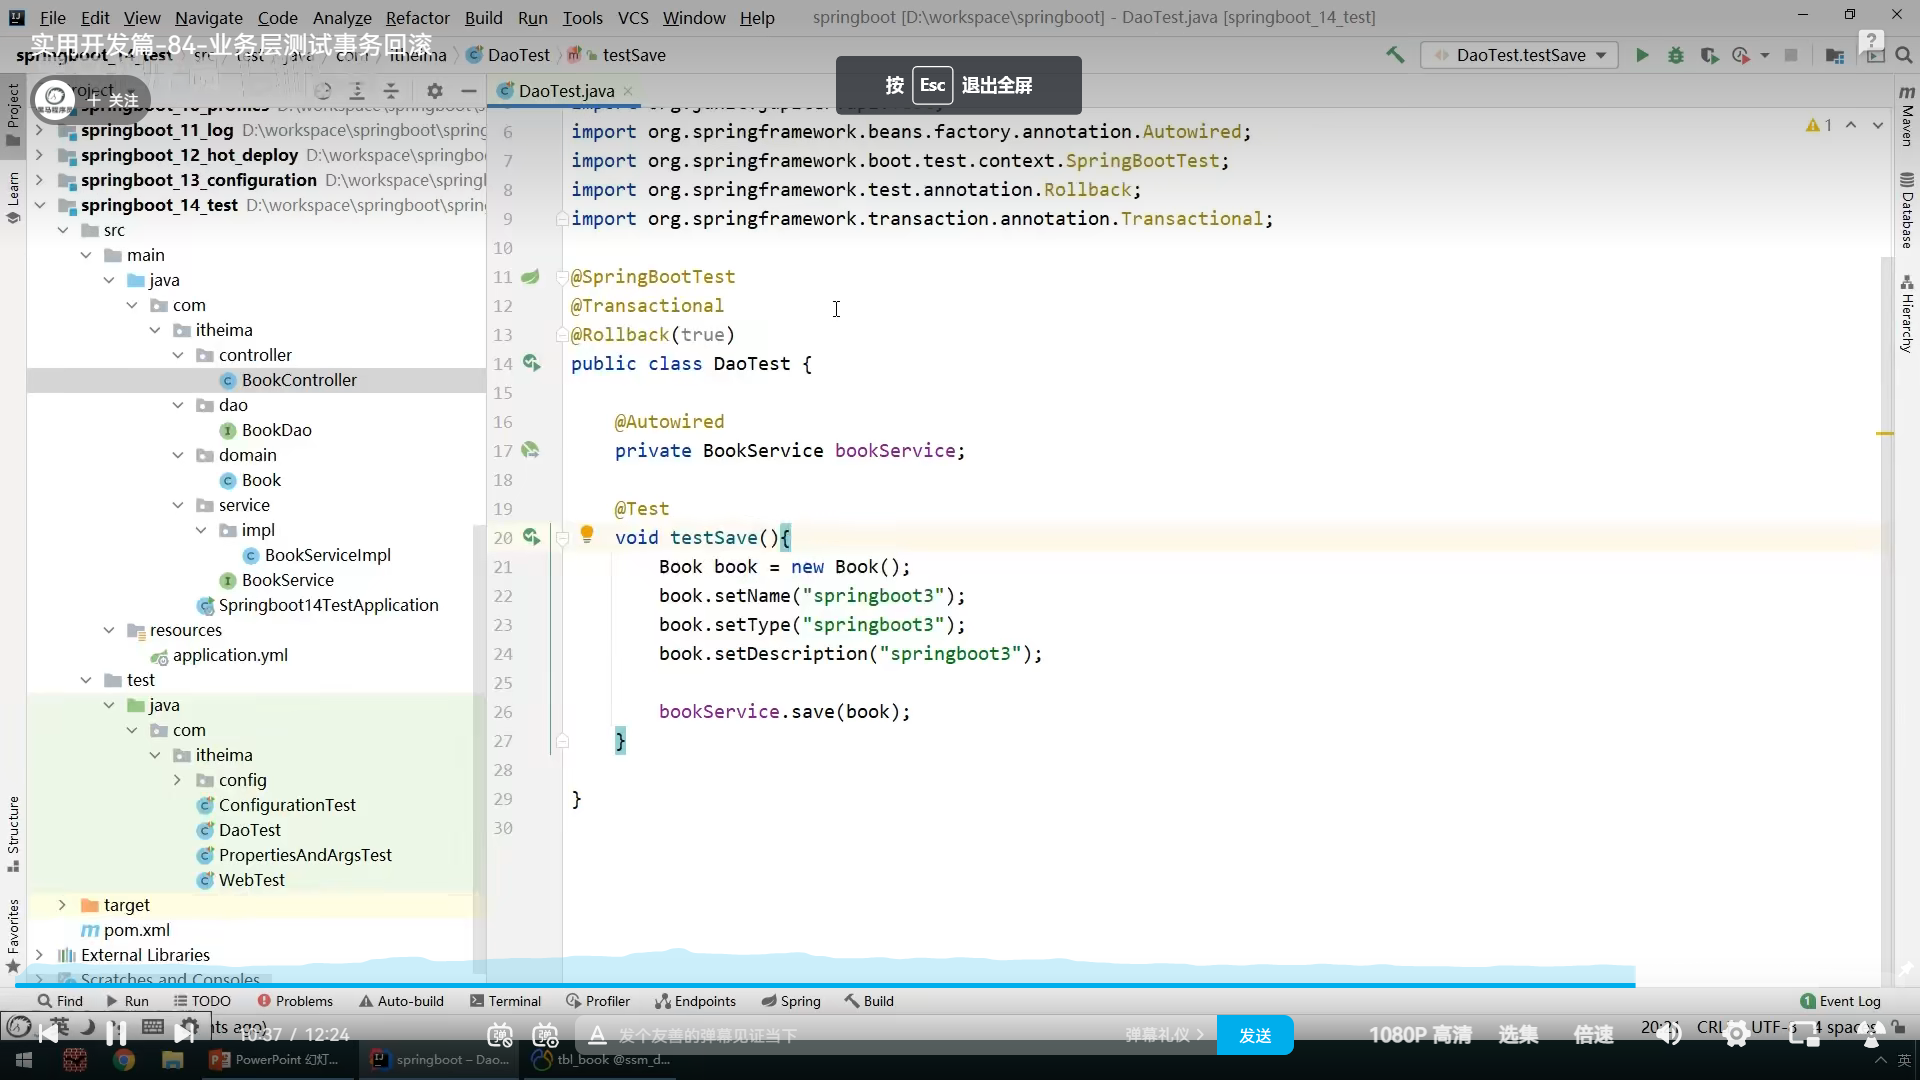Image resolution: width=1920 pixels, height=1080 pixels.
Task: Click run gutter icon beside testSave method
Action: pyautogui.click(x=531, y=537)
